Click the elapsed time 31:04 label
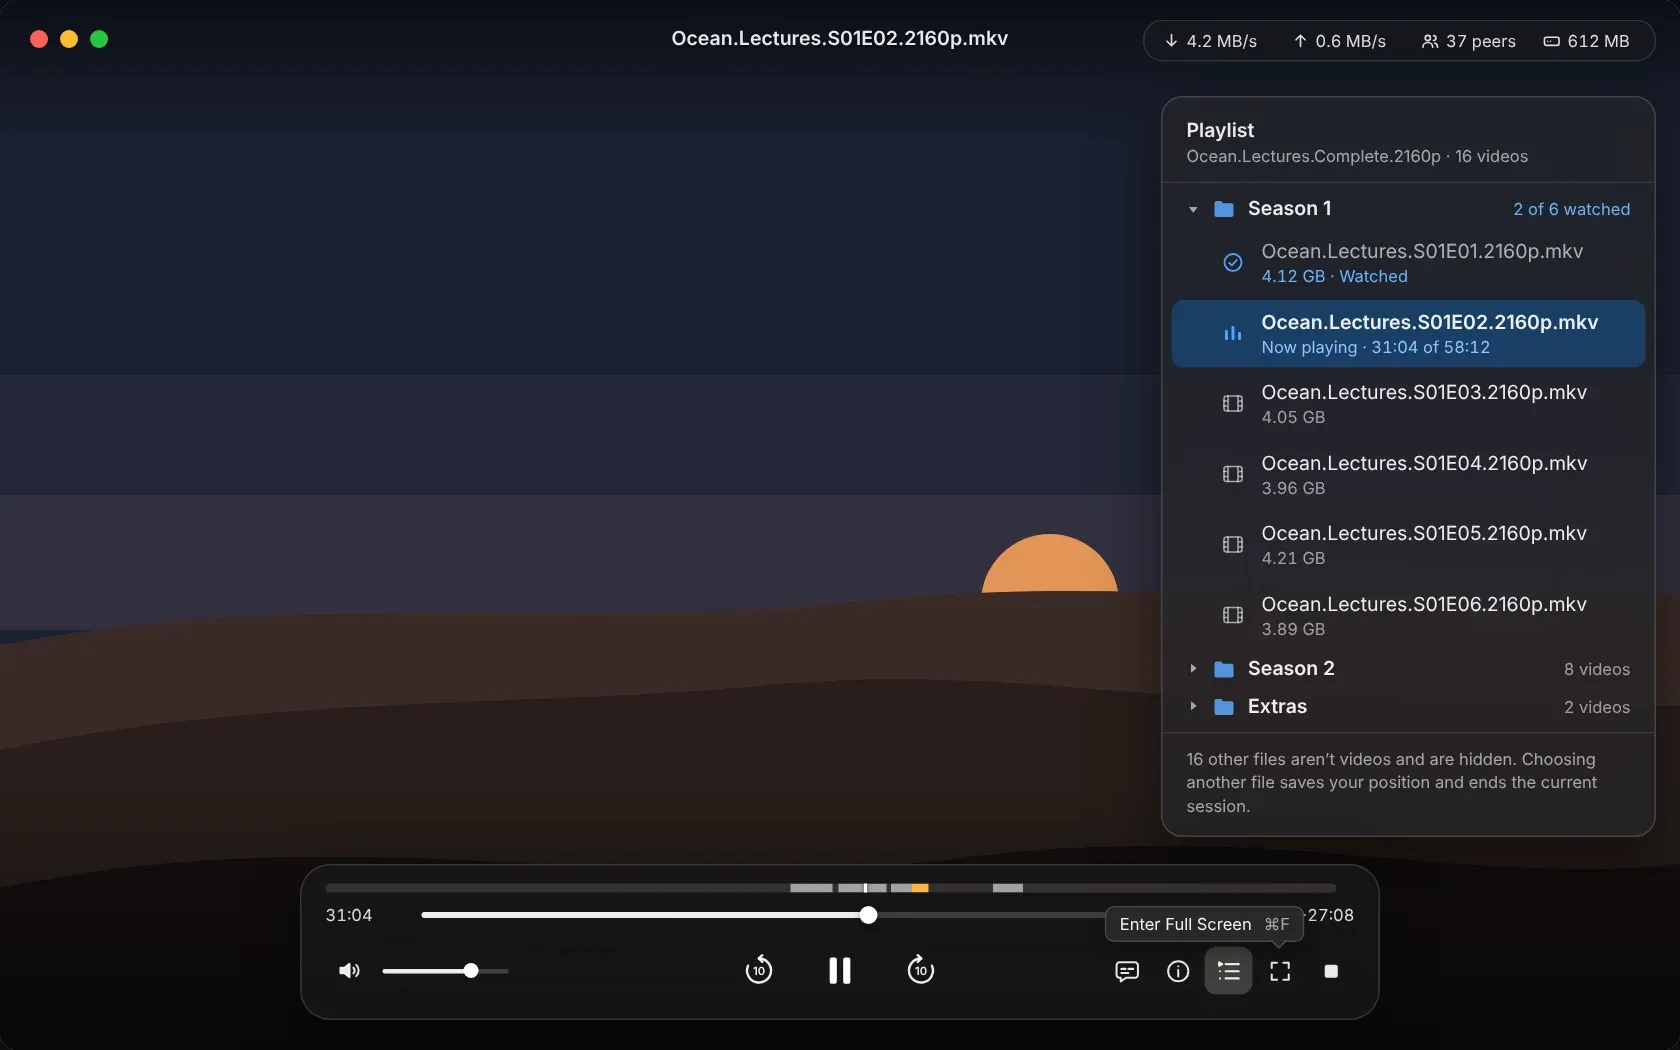Viewport: 1680px width, 1050px height. pos(349,915)
